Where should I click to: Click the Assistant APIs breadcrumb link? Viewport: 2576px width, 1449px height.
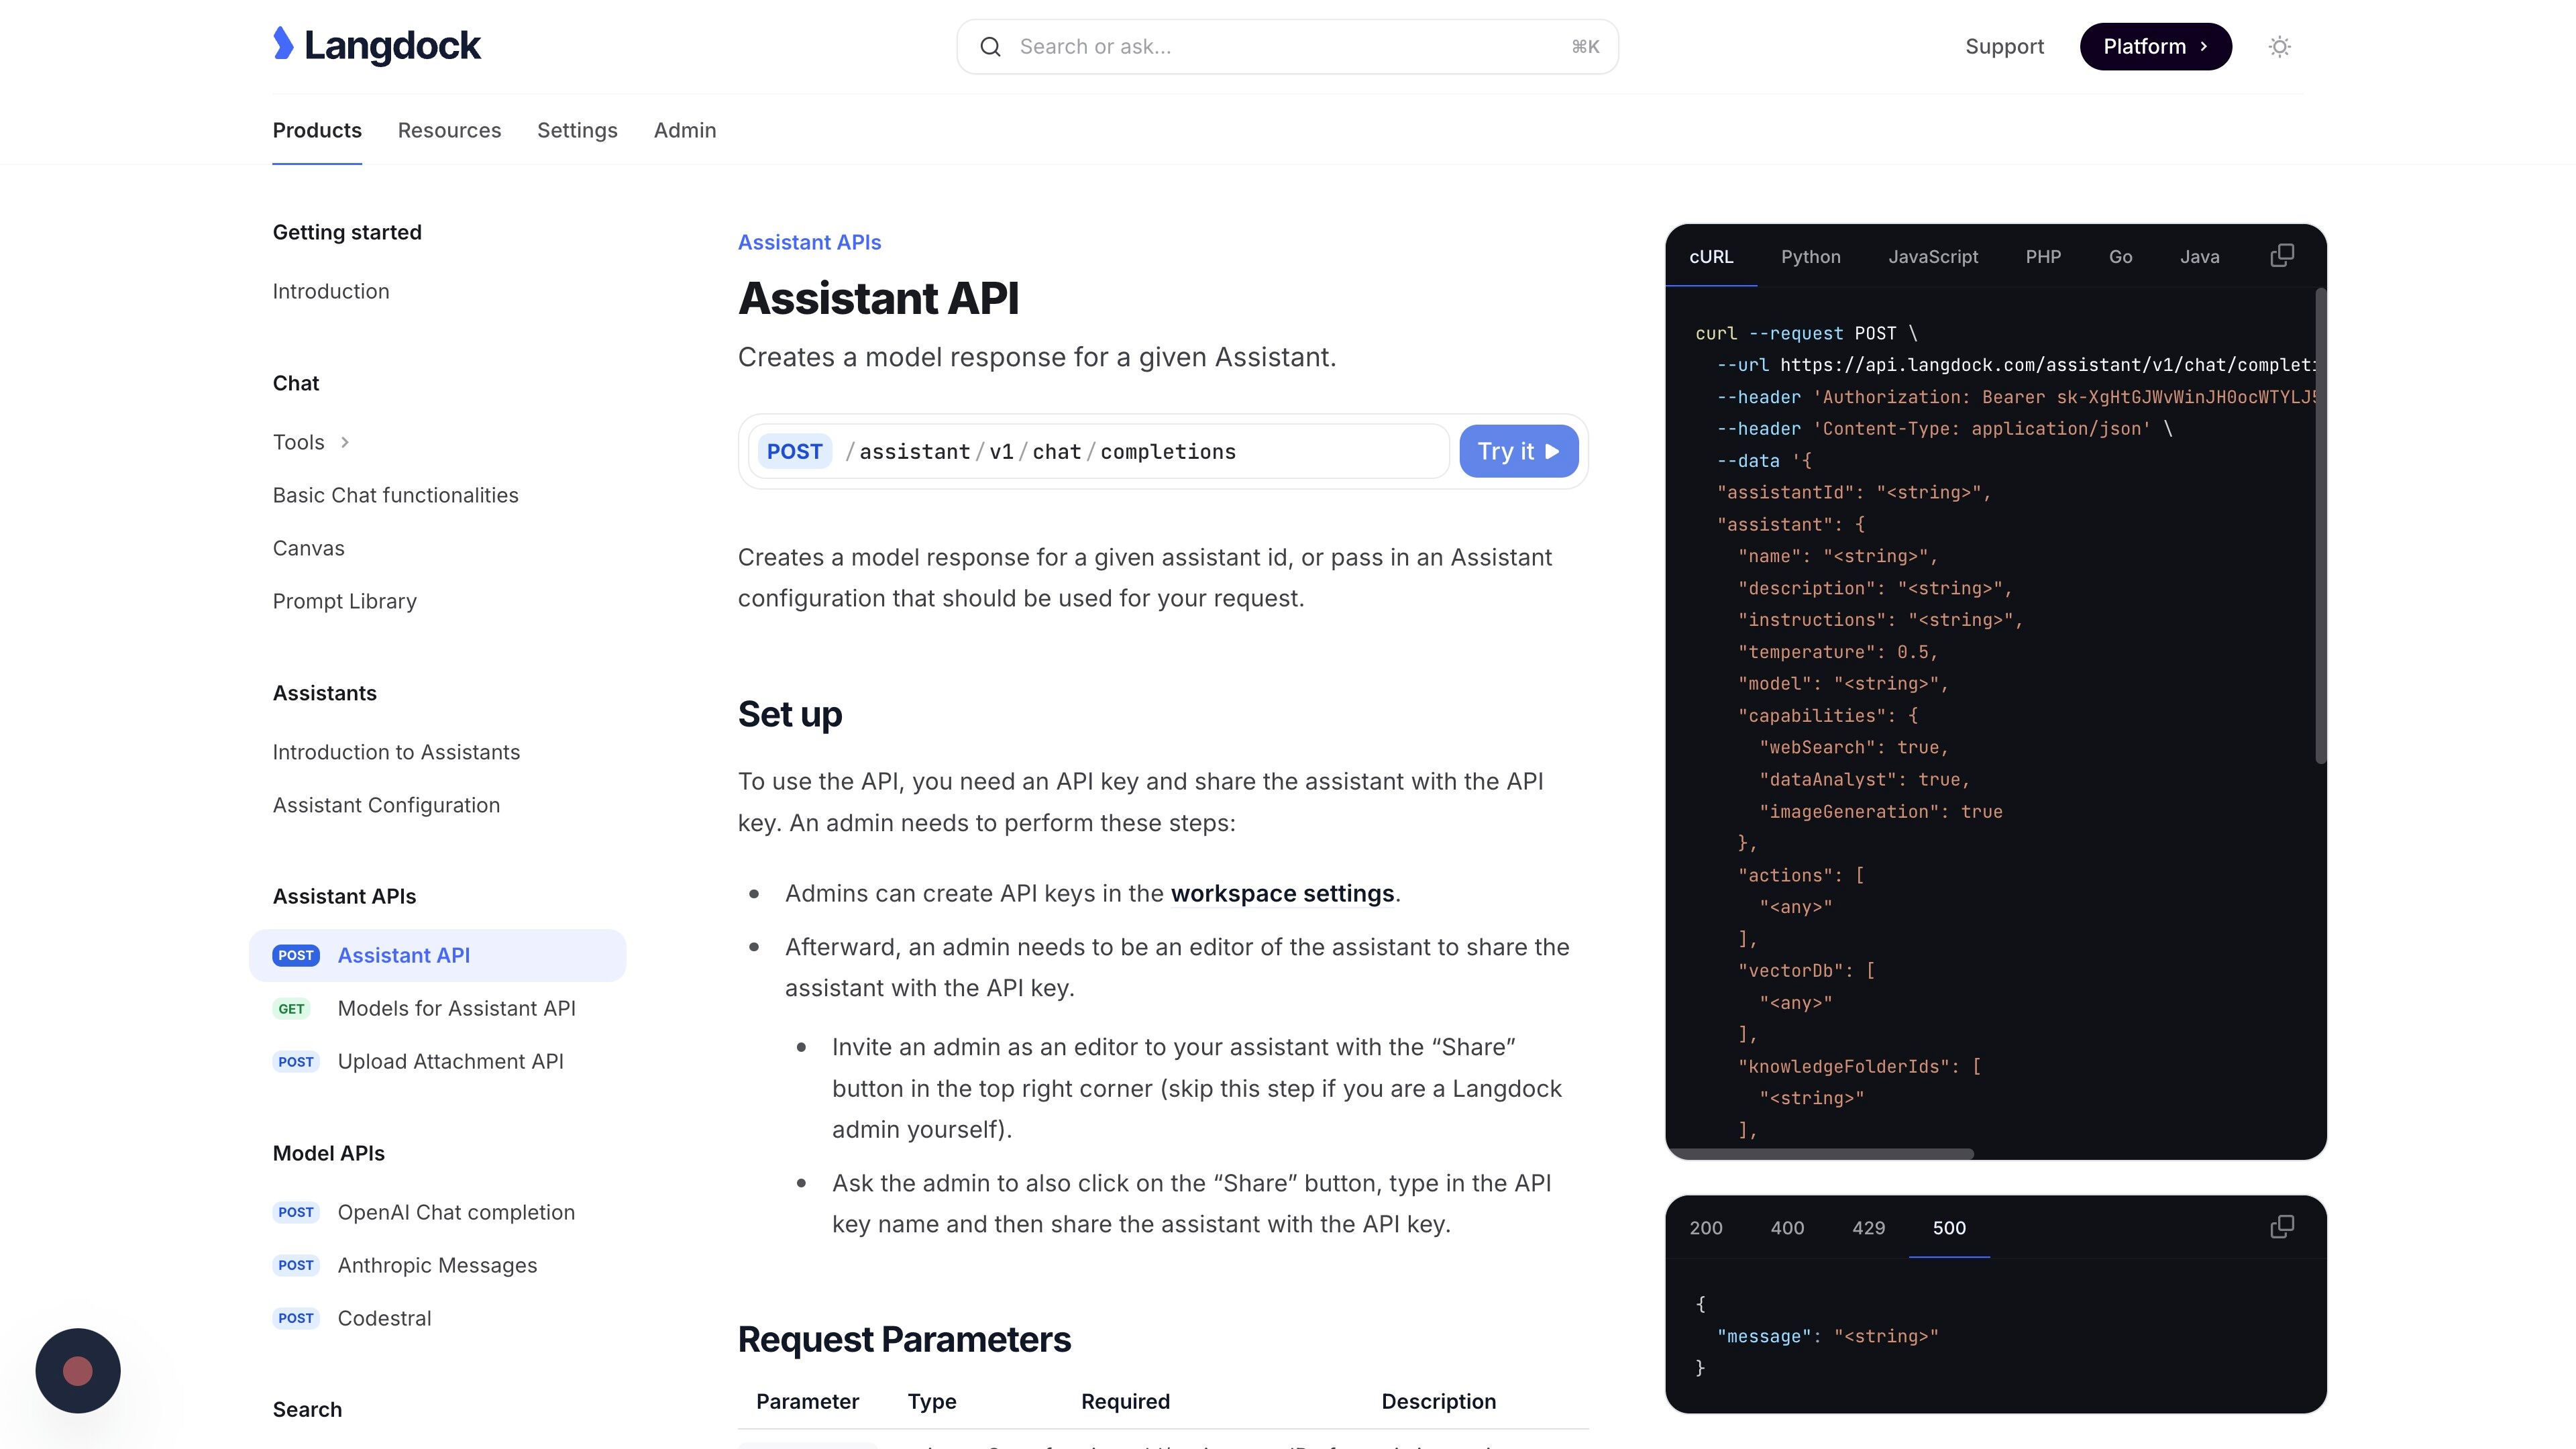[809, 242]
